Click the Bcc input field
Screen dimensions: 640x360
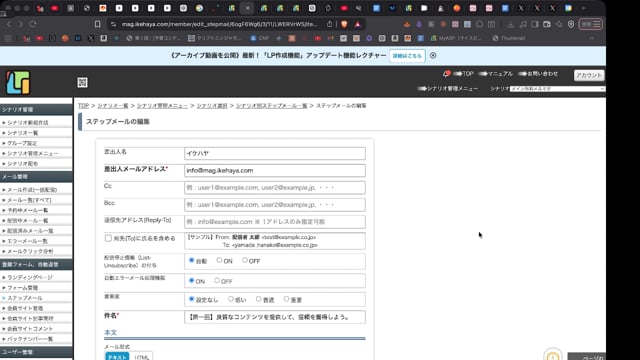click(x=275, y=205)
